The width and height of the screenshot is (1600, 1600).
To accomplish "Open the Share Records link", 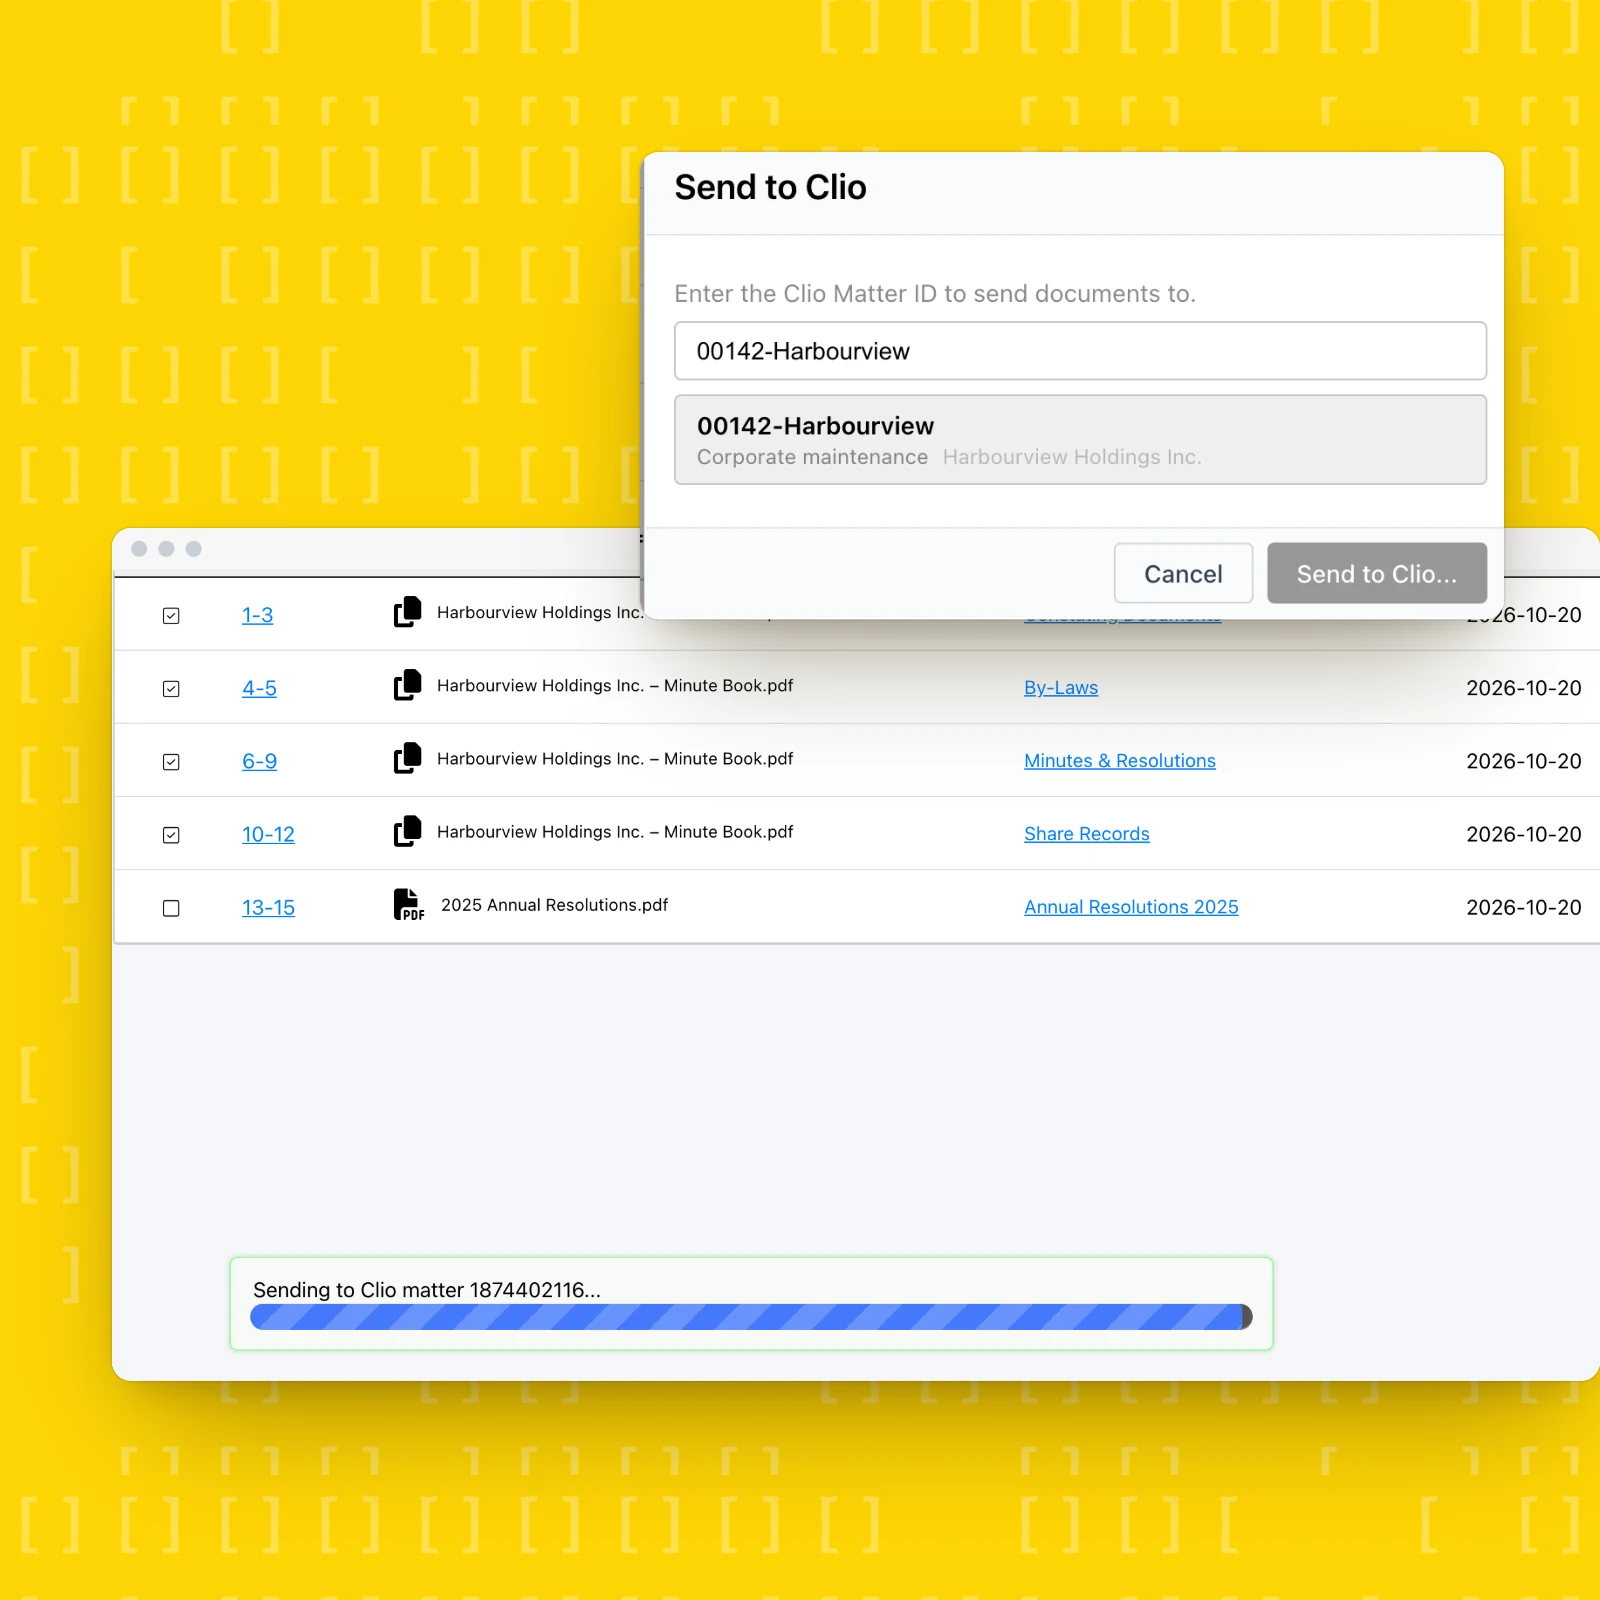I will pos(1087,834).
